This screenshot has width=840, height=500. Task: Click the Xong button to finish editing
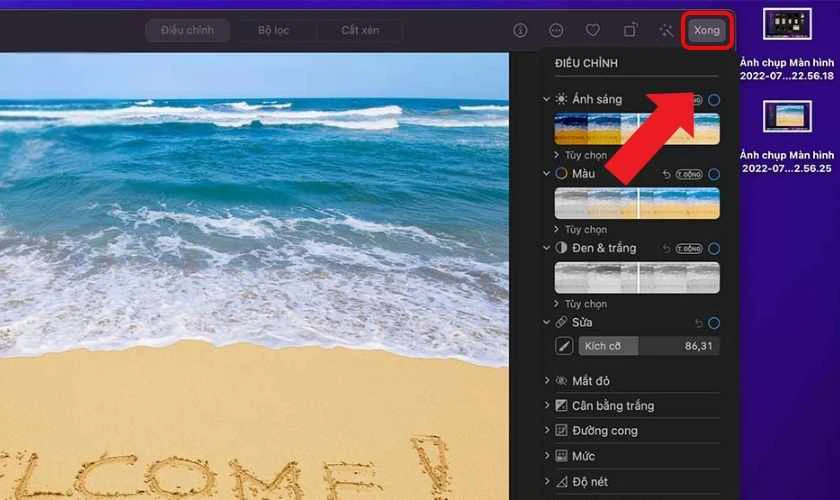(x=706, y=30)
